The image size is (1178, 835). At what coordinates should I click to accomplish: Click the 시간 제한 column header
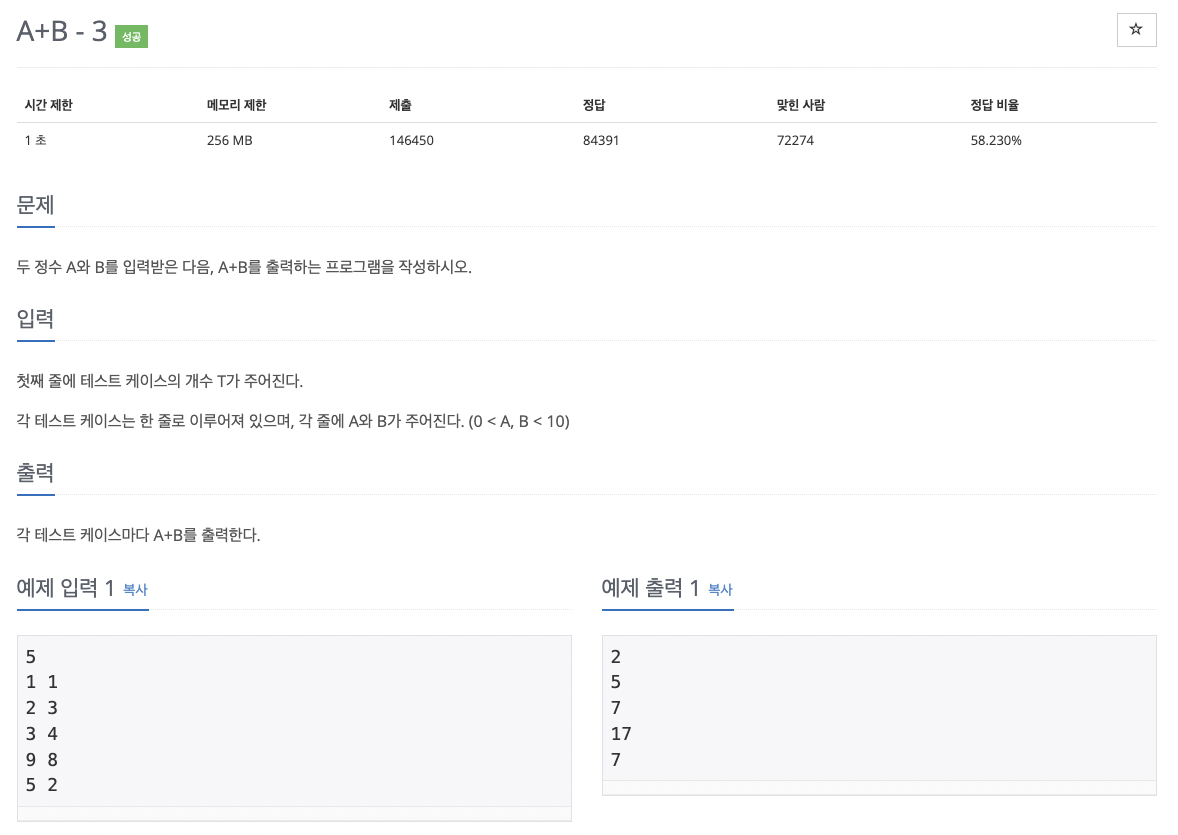[47, 104]
